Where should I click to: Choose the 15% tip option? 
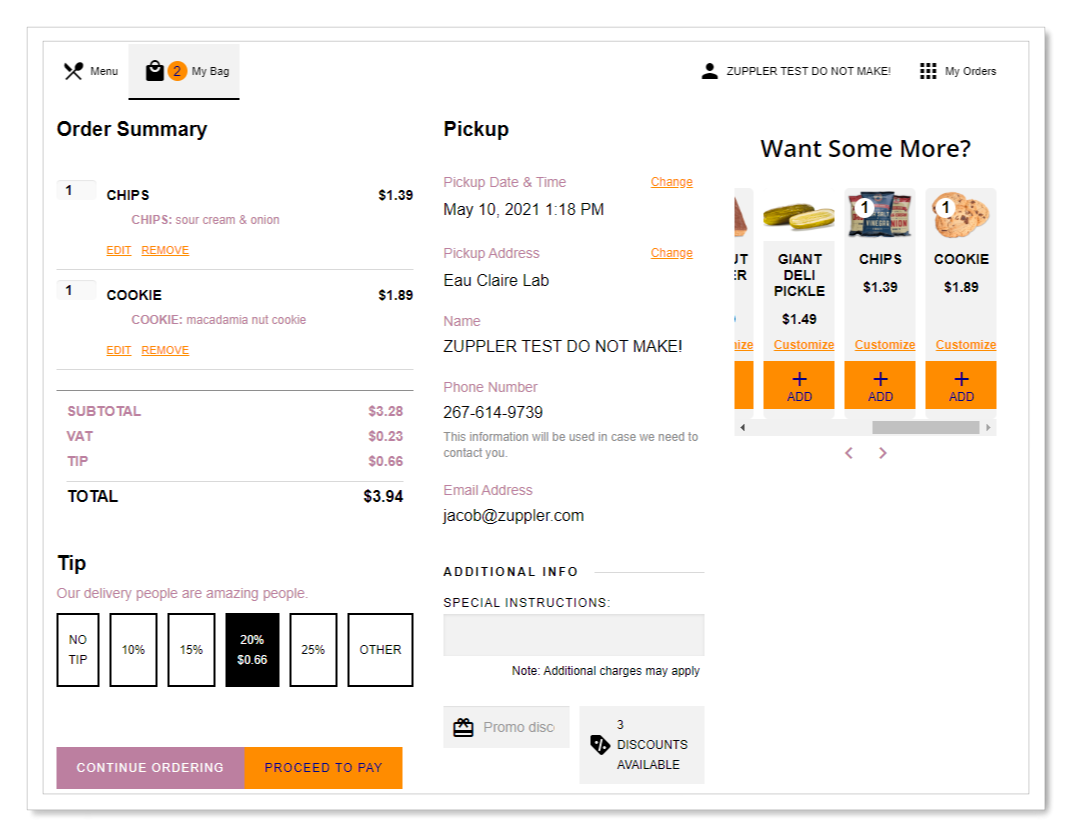[191, 650]
